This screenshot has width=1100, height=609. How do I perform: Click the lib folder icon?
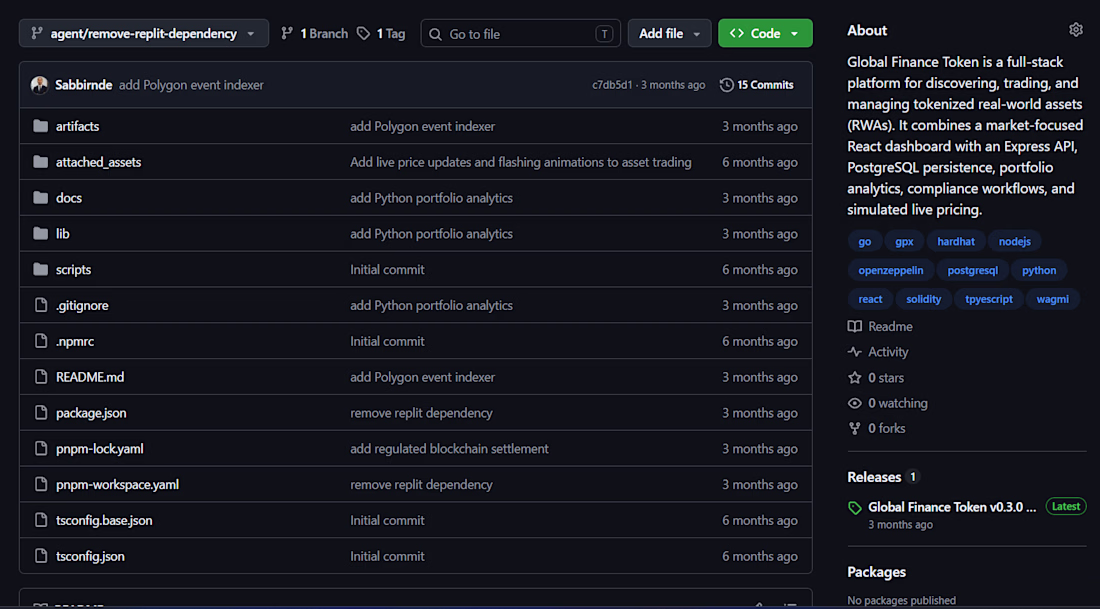(41, 234)
